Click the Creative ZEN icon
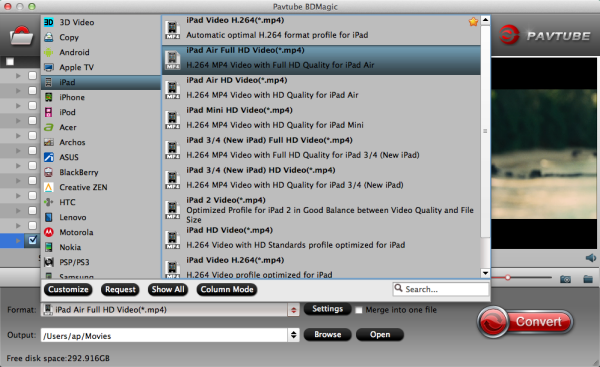600x367 pixels. 49,187
